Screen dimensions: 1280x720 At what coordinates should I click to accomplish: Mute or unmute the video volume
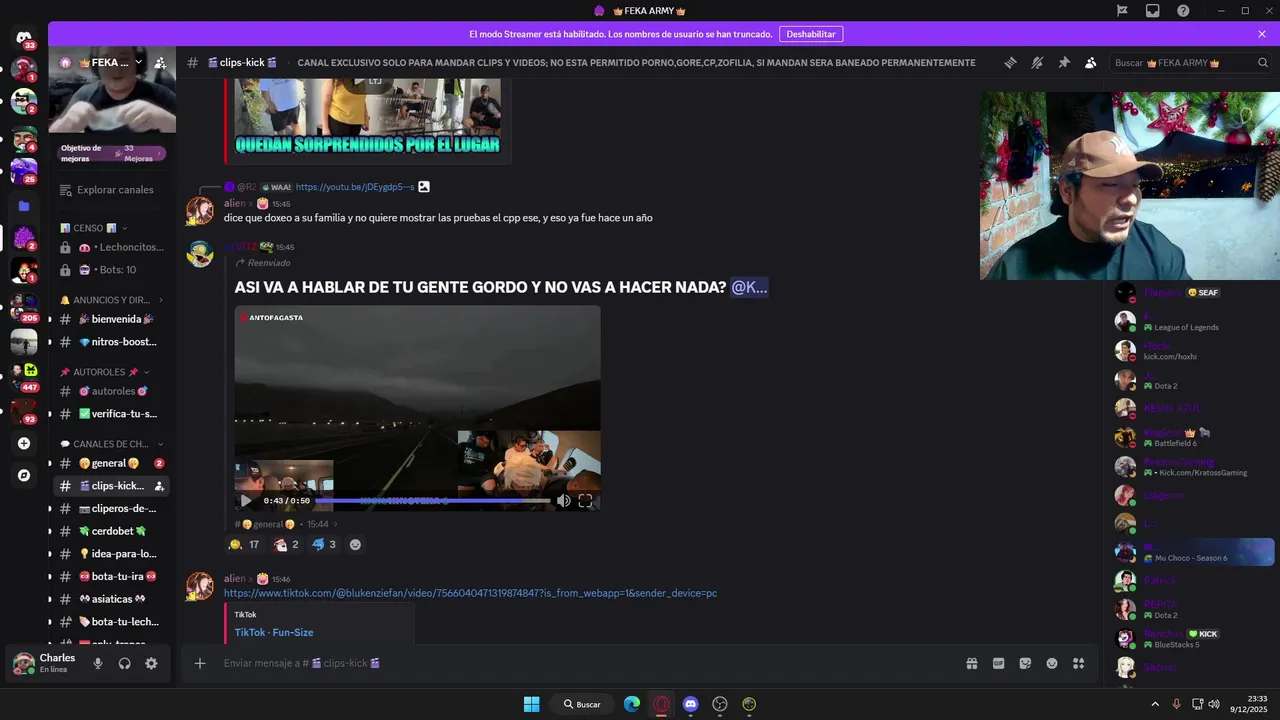(564, 501)
